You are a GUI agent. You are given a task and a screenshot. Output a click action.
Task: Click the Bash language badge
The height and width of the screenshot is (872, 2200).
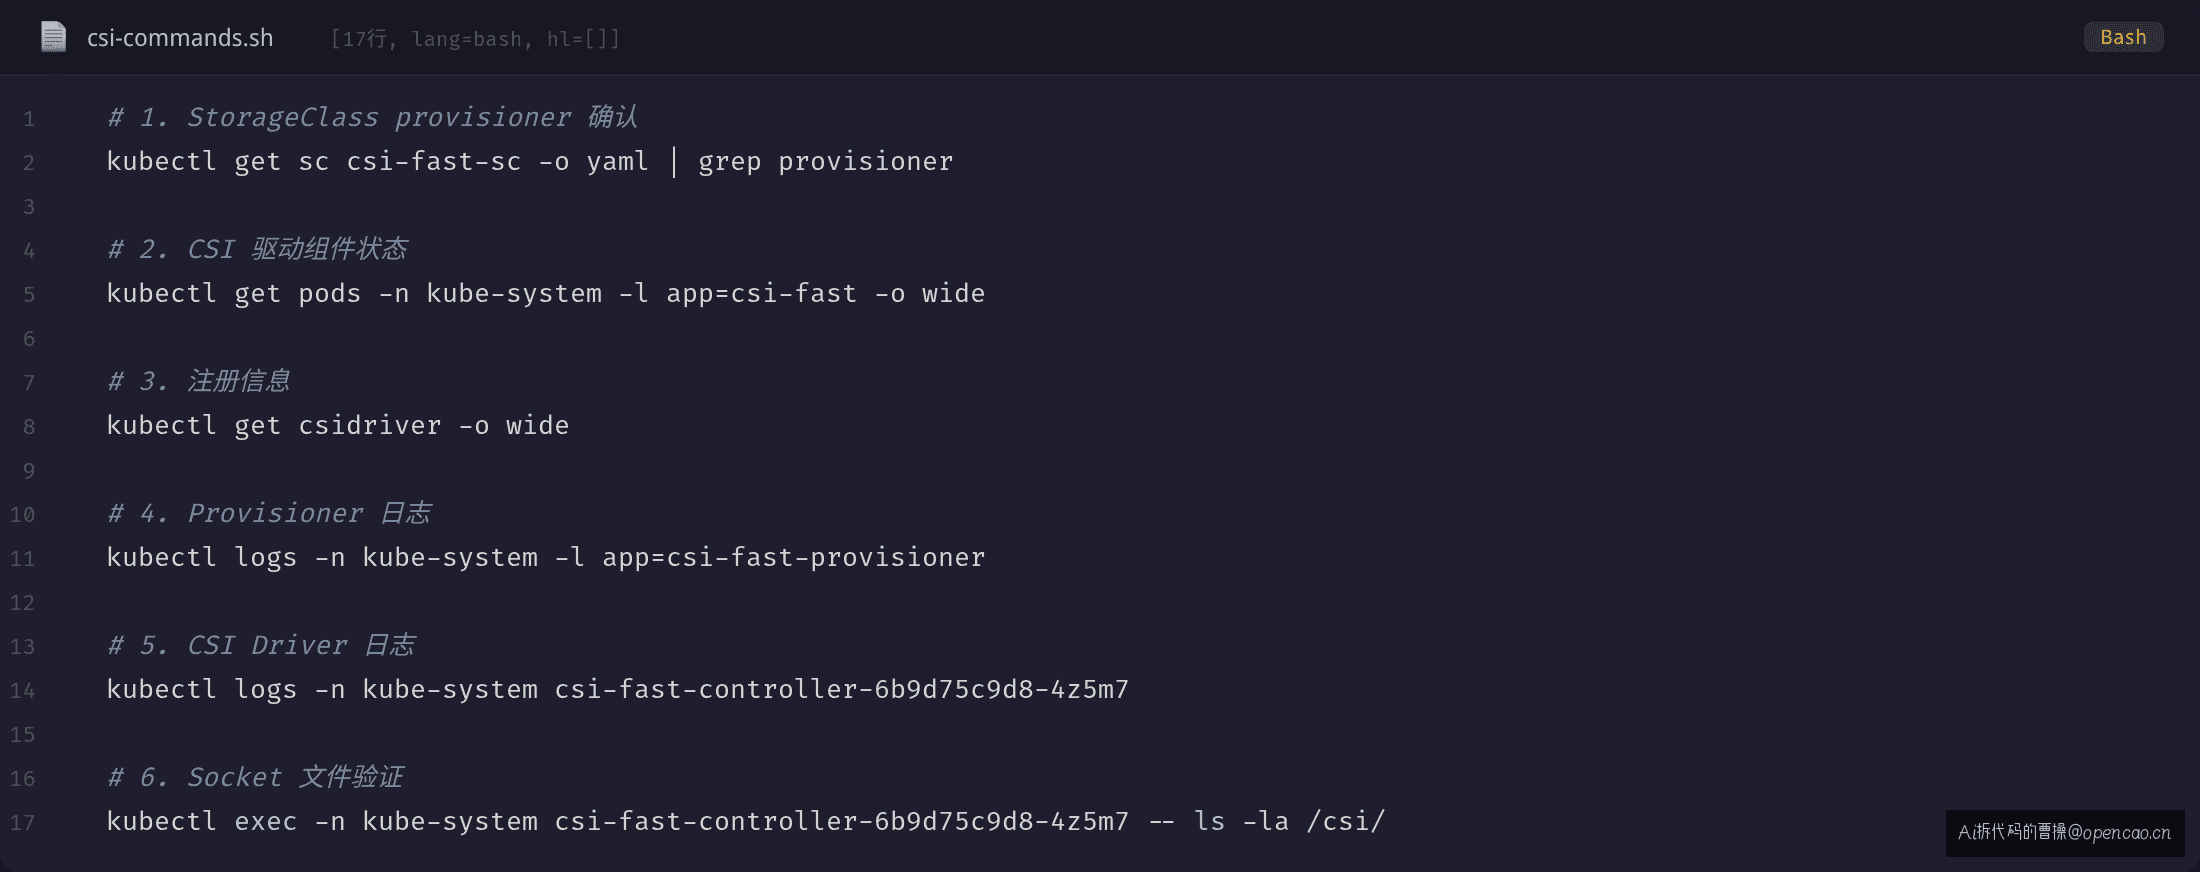coord(2123,37)
